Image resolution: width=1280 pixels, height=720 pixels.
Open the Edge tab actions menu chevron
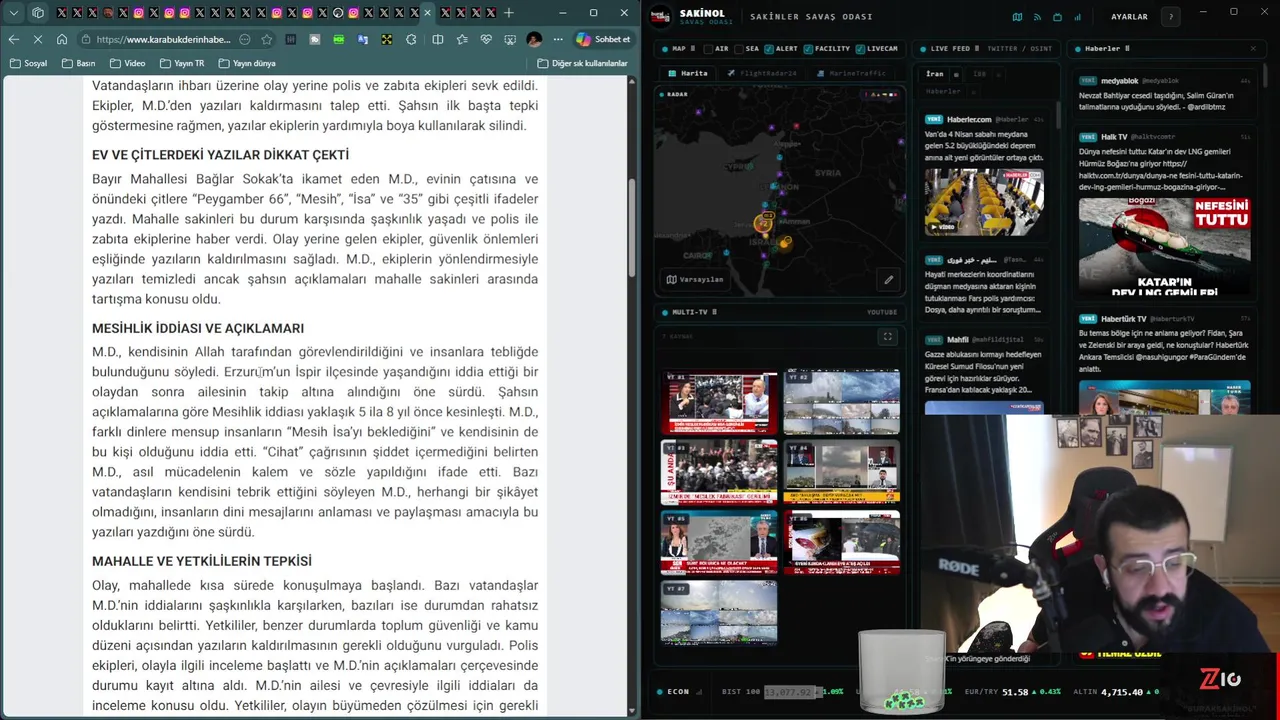tap(13, 13)
